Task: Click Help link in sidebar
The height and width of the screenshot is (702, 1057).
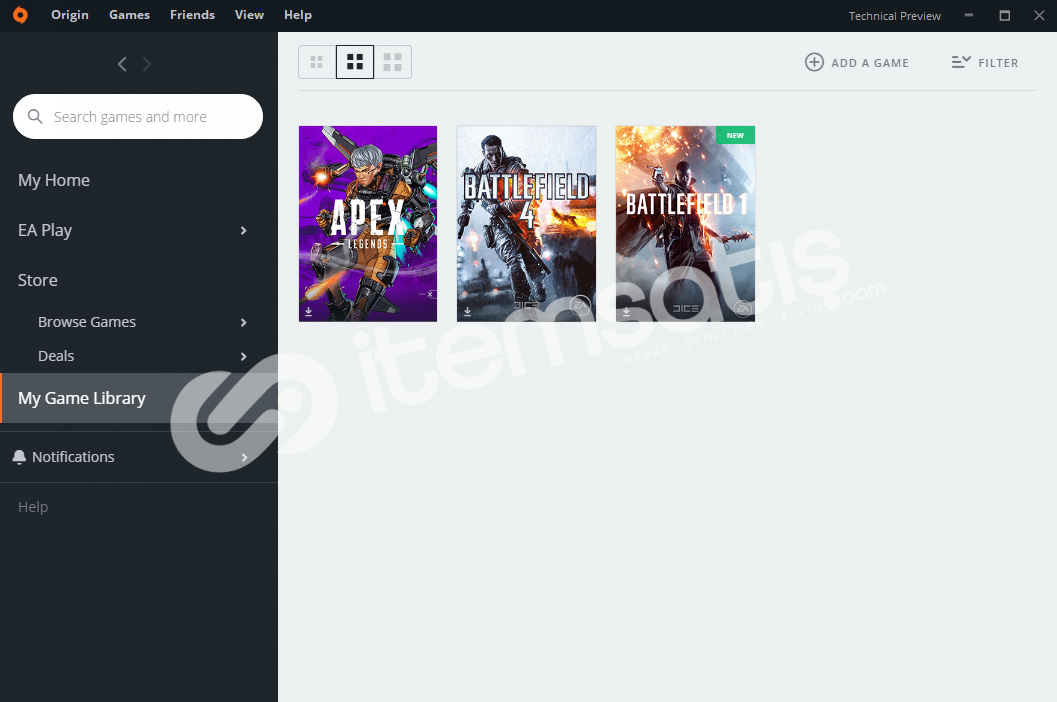Action: 33,506
